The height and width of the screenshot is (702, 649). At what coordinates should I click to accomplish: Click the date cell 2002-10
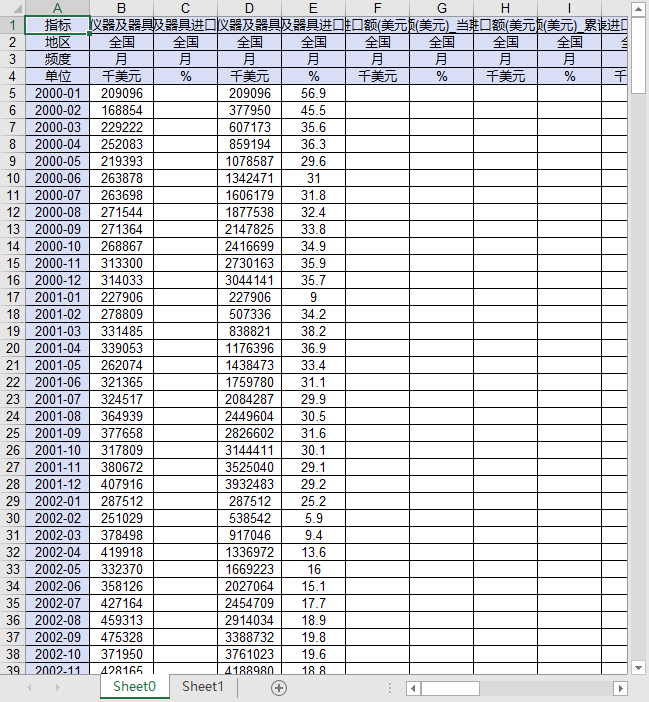click(58, 655)
